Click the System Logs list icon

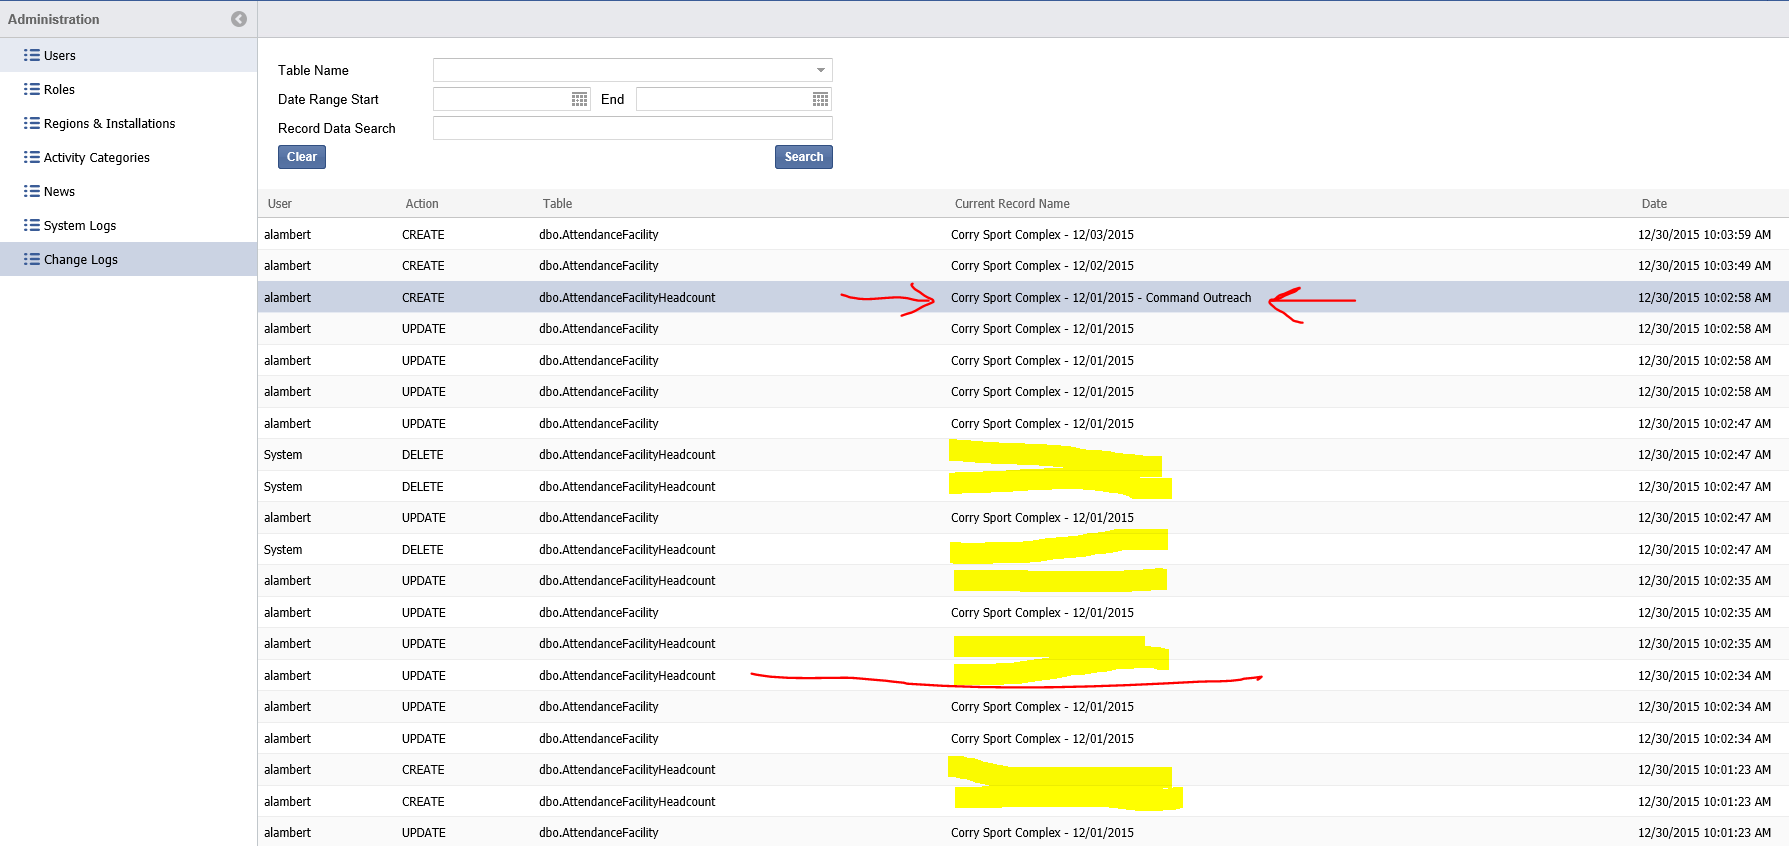(32, 226)
